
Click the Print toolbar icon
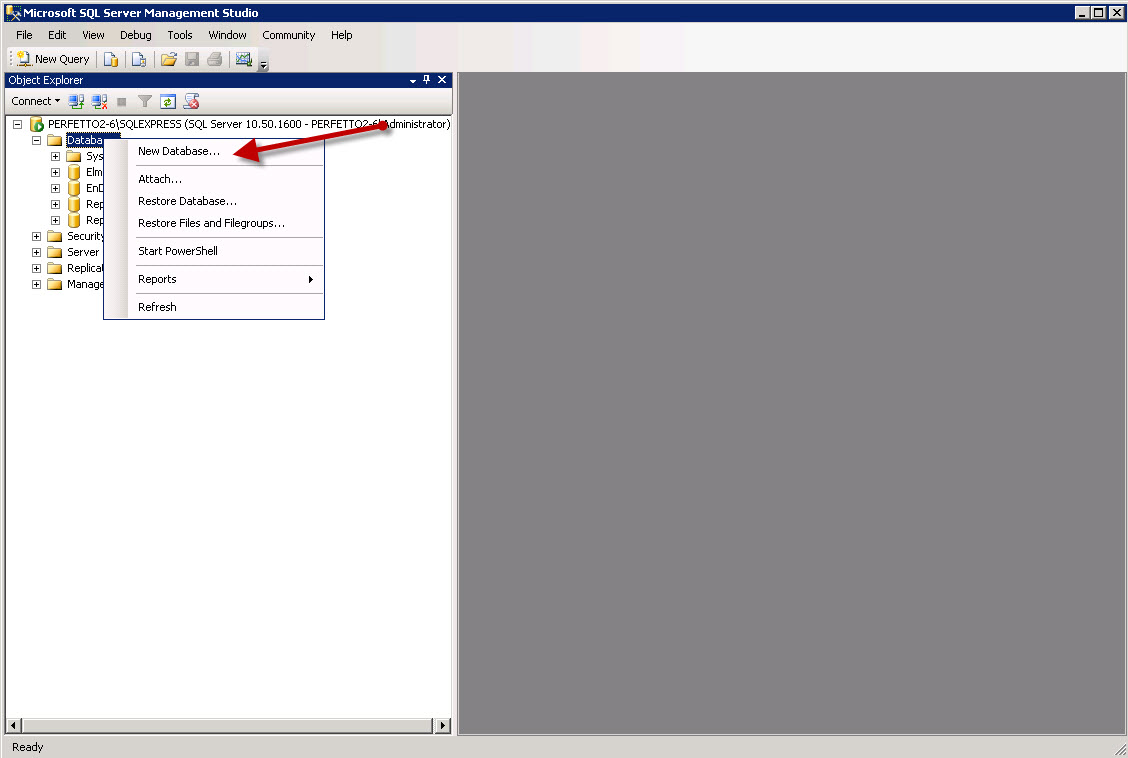[214, 58]
